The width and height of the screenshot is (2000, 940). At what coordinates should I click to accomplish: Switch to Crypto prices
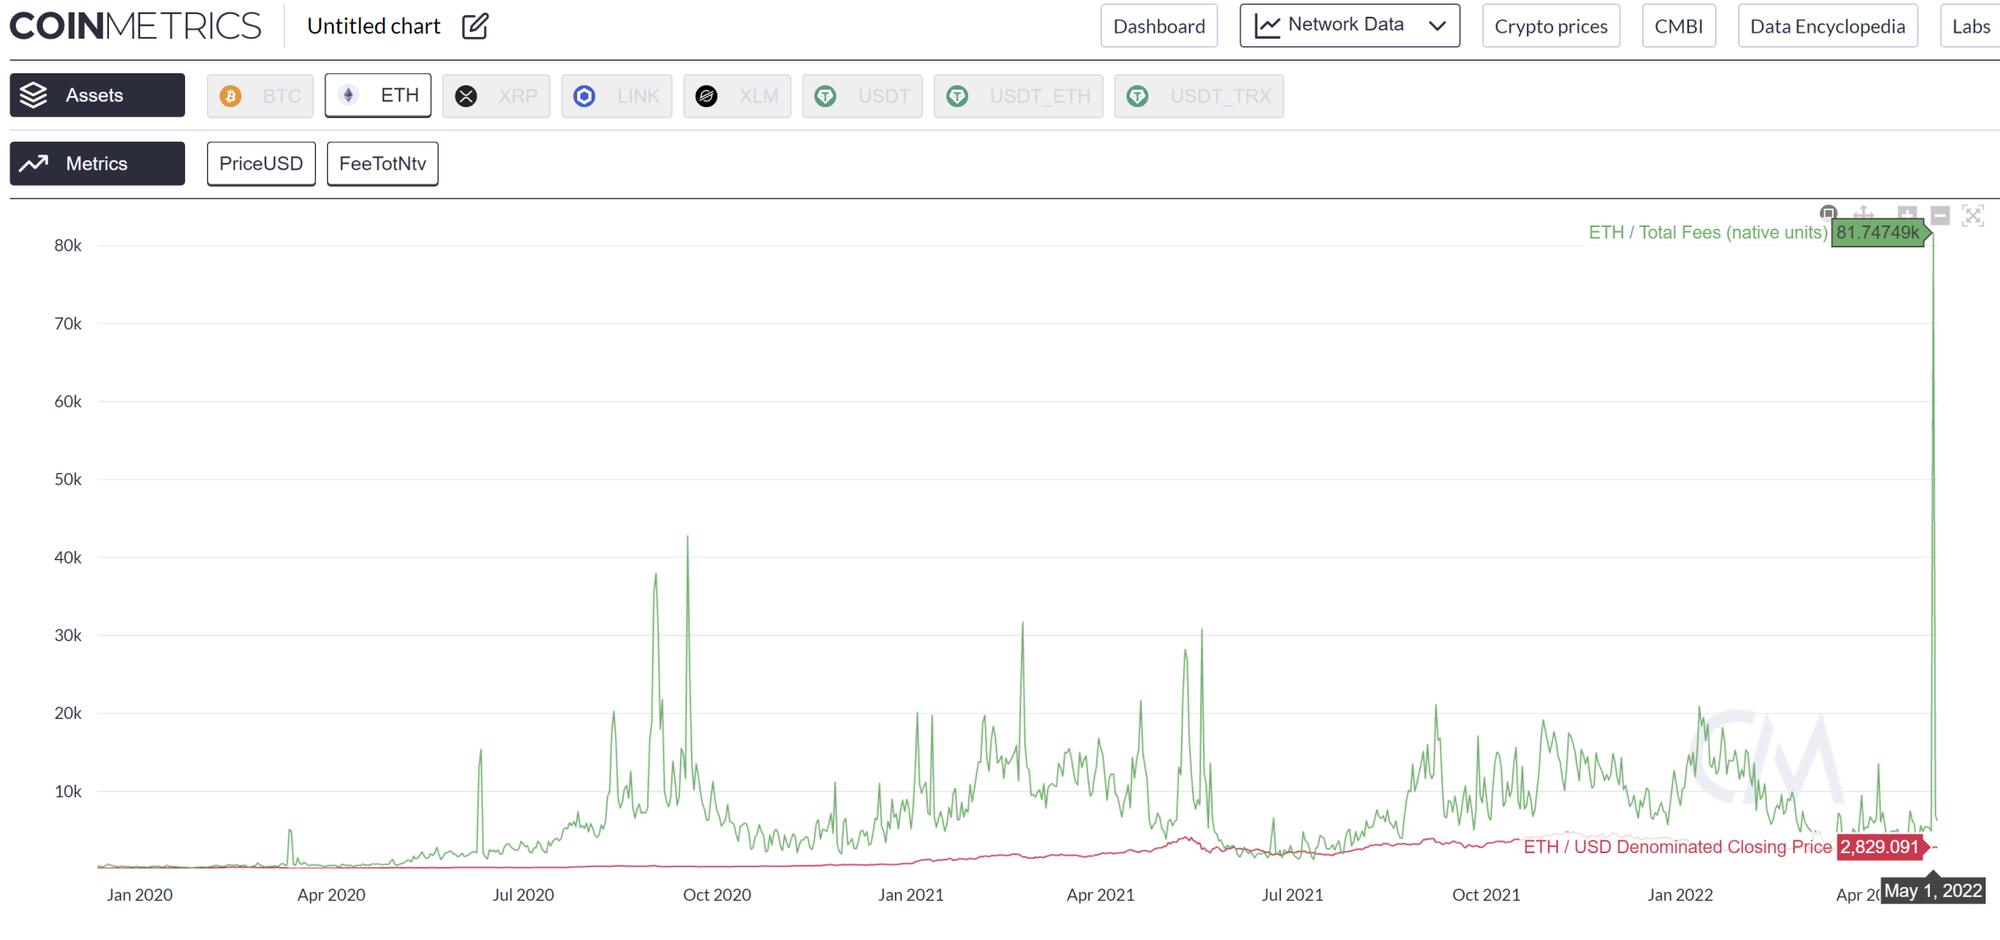[x=1550, y=25]
